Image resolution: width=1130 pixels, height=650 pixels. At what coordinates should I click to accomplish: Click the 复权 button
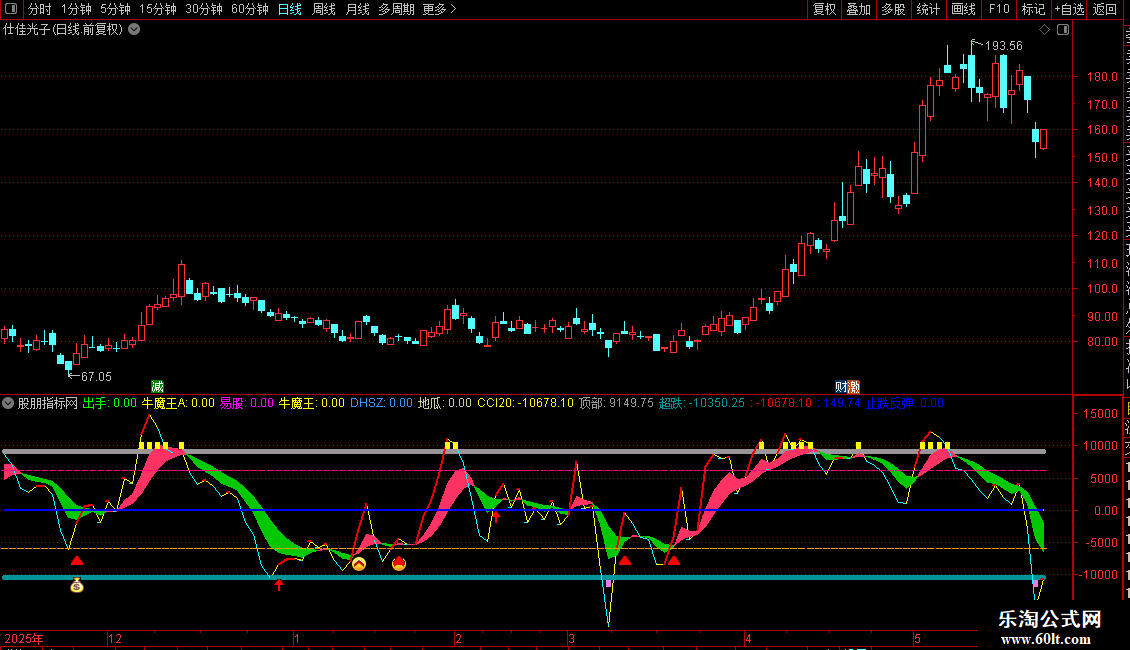point(824,9)
